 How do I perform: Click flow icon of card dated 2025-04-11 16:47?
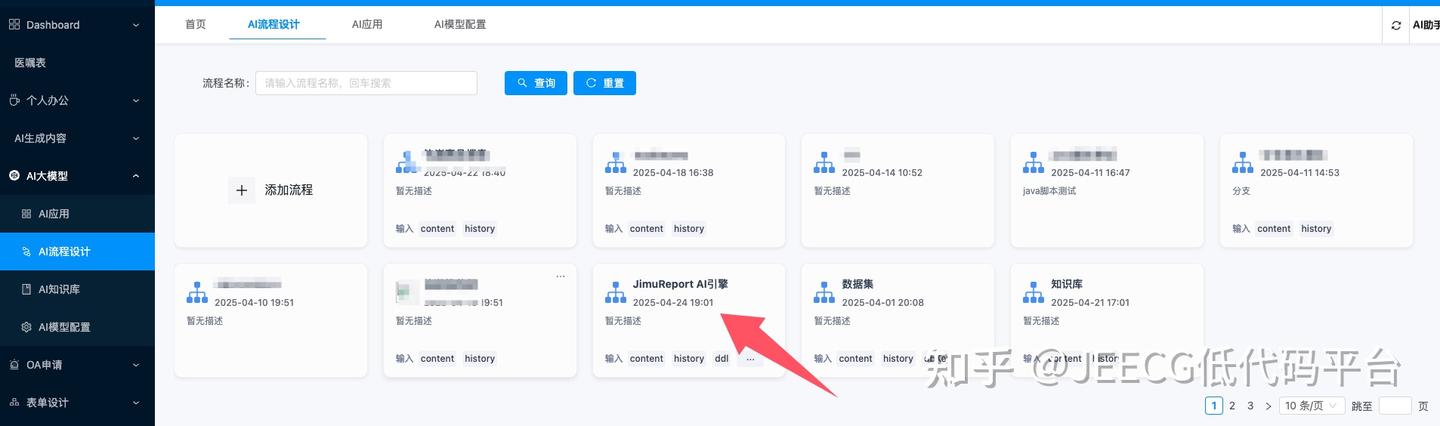(x=1033, y=163)
